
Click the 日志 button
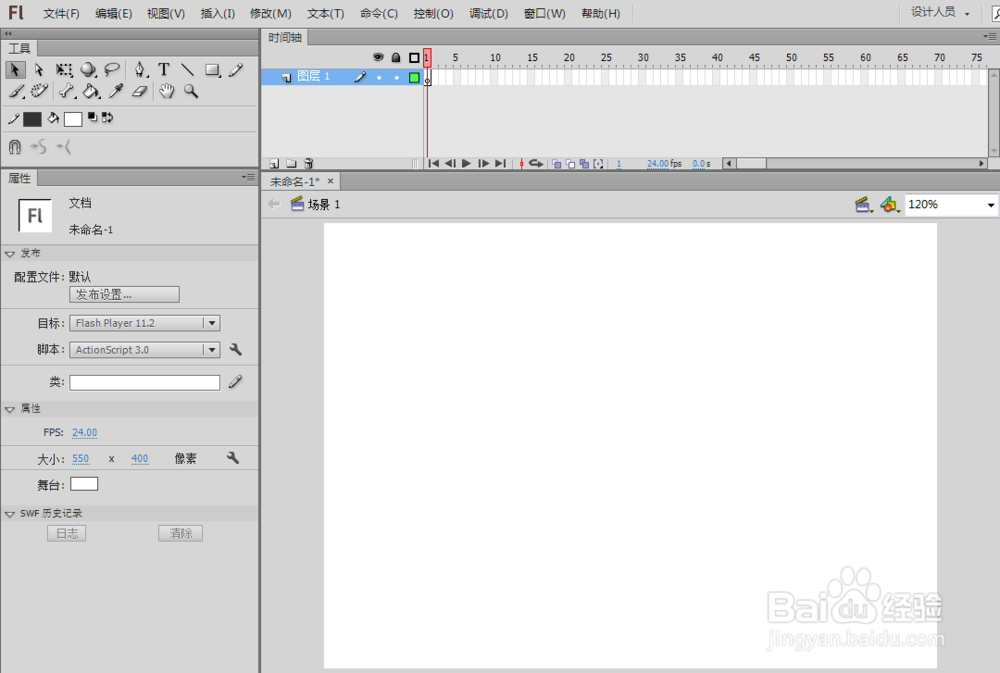tap(66, 533)
